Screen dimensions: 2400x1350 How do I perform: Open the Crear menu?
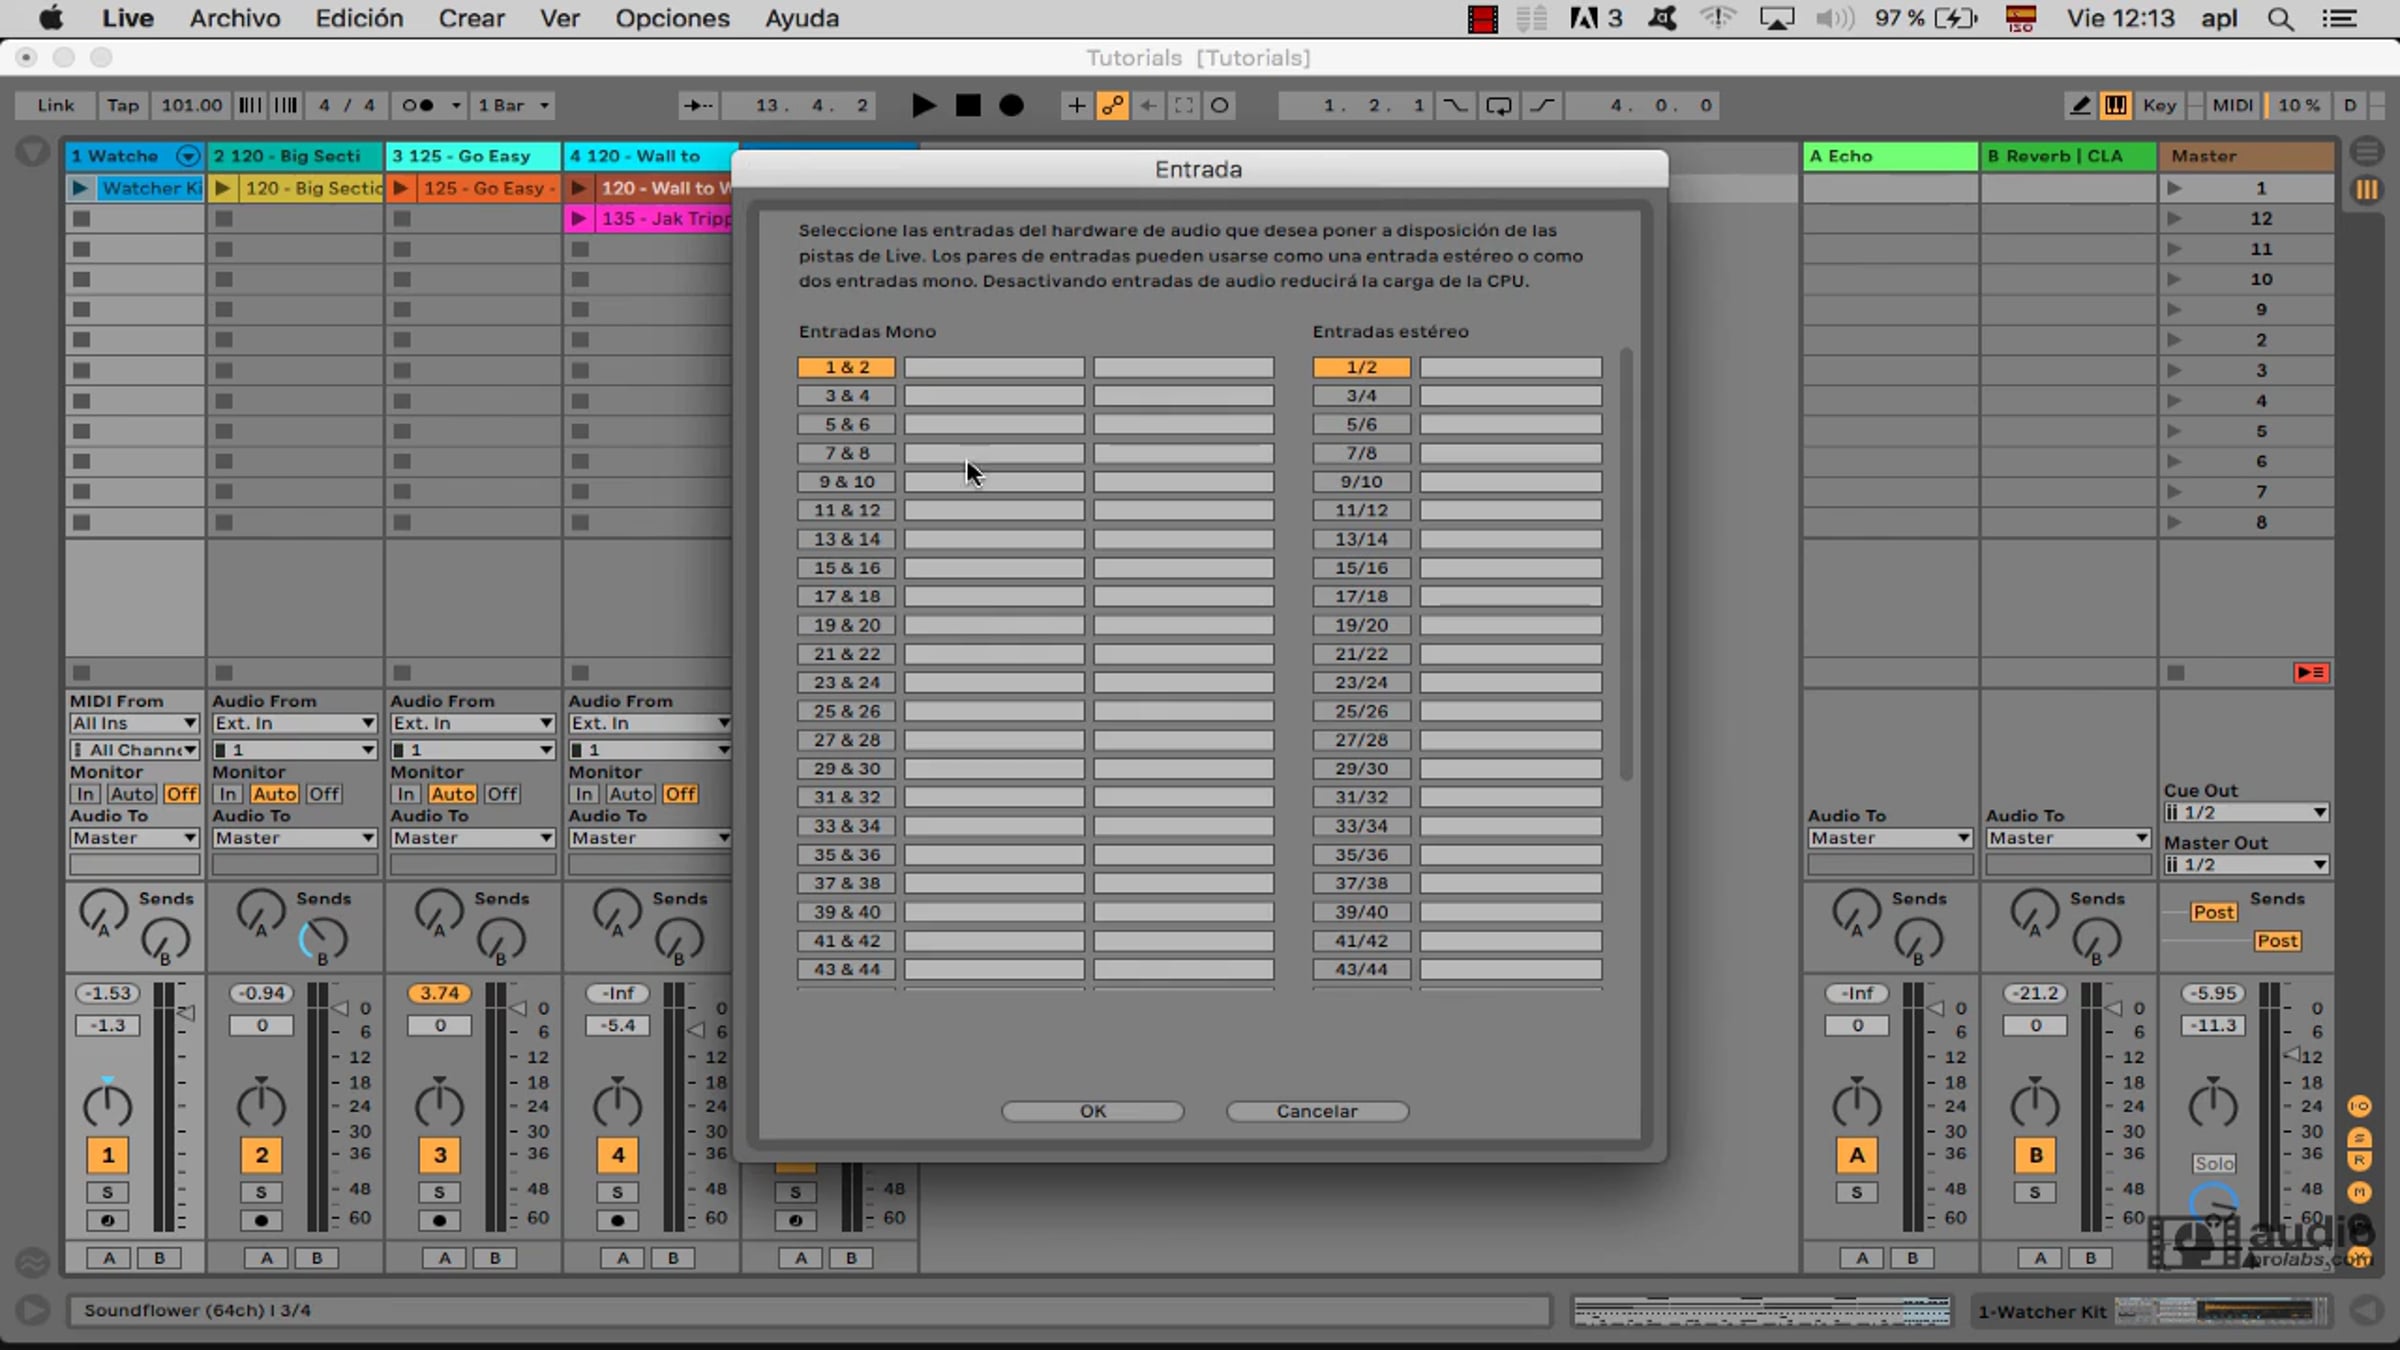click(471, 18)
